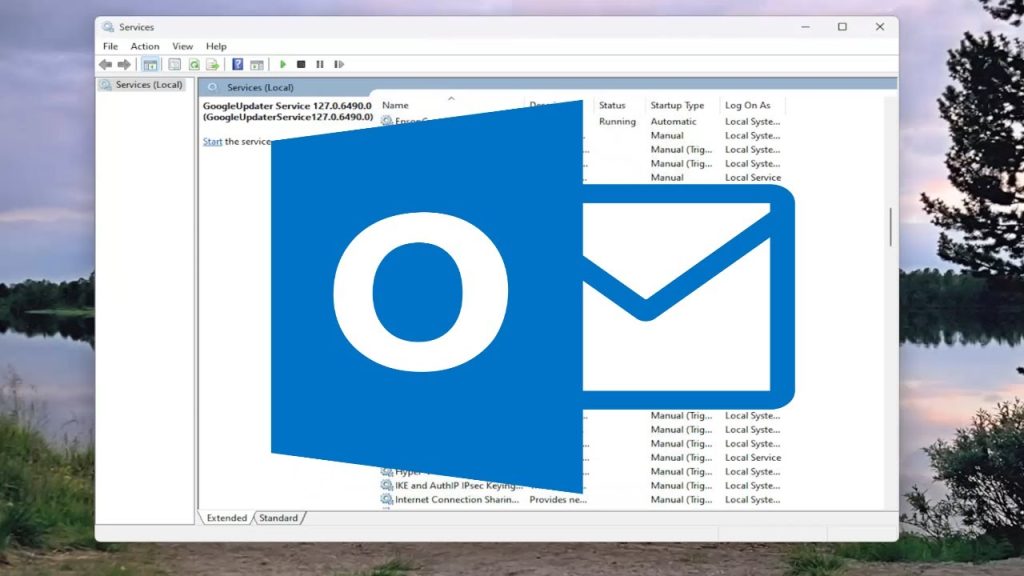
Task: Open the blue Help question-mark icon
Action: [x=238, y=65]
